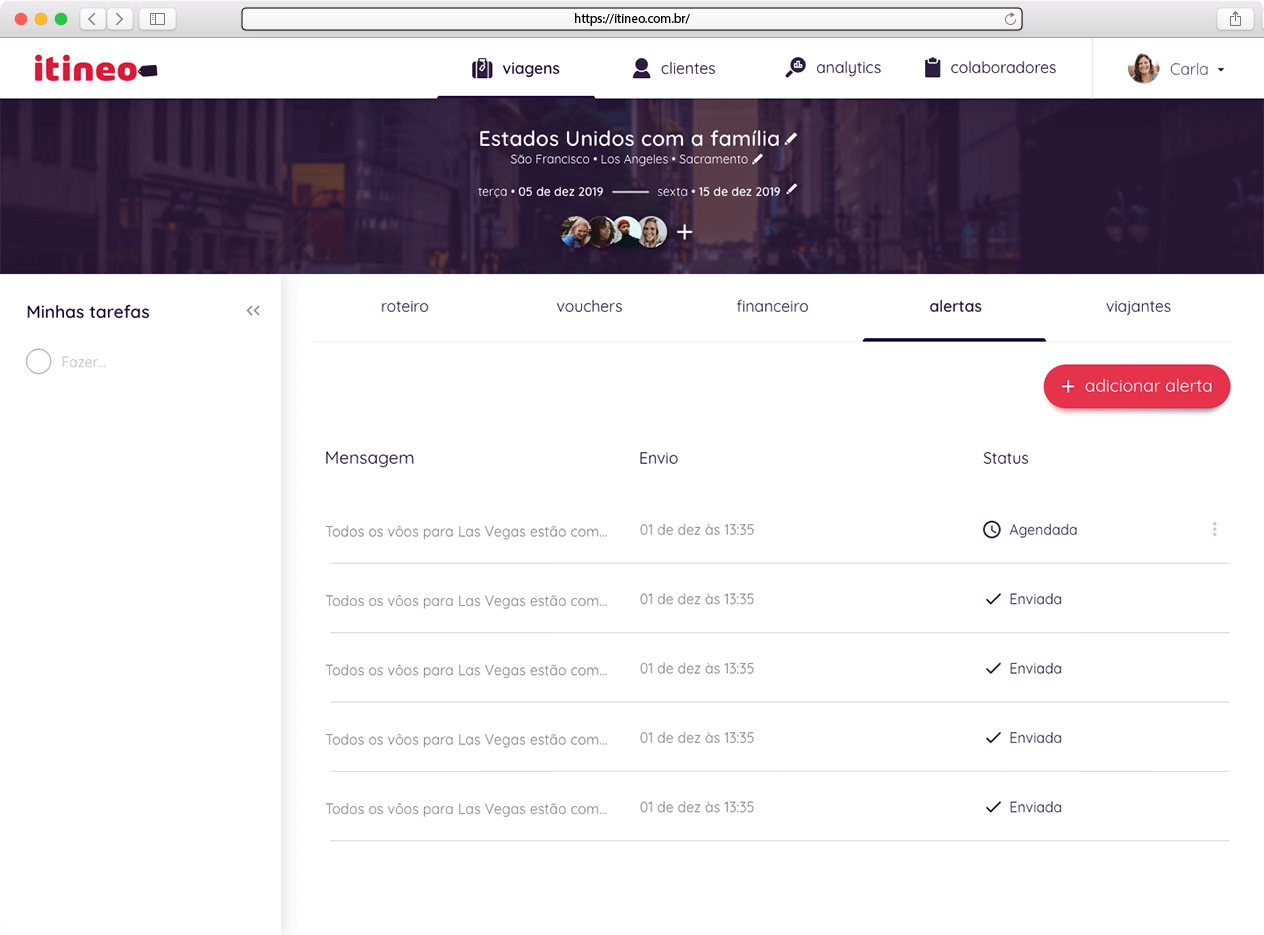Open the three-dot menu of the Agendada alert
The image size is (1264, 935).
1215,529
